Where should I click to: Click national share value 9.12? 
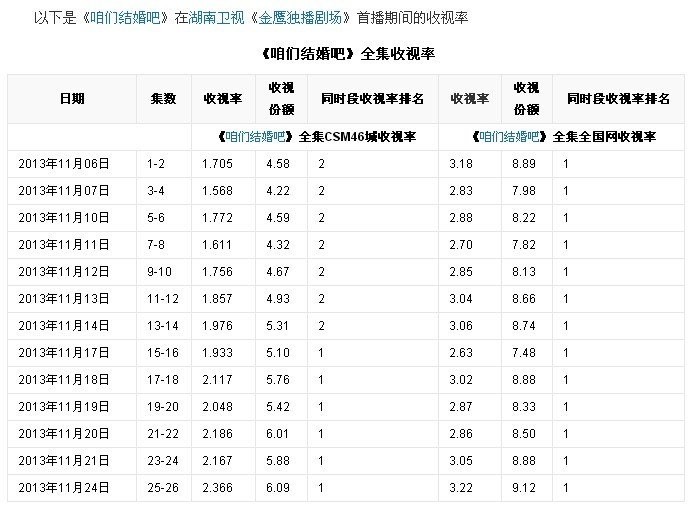pyautogui.click(x=524, y=487)
